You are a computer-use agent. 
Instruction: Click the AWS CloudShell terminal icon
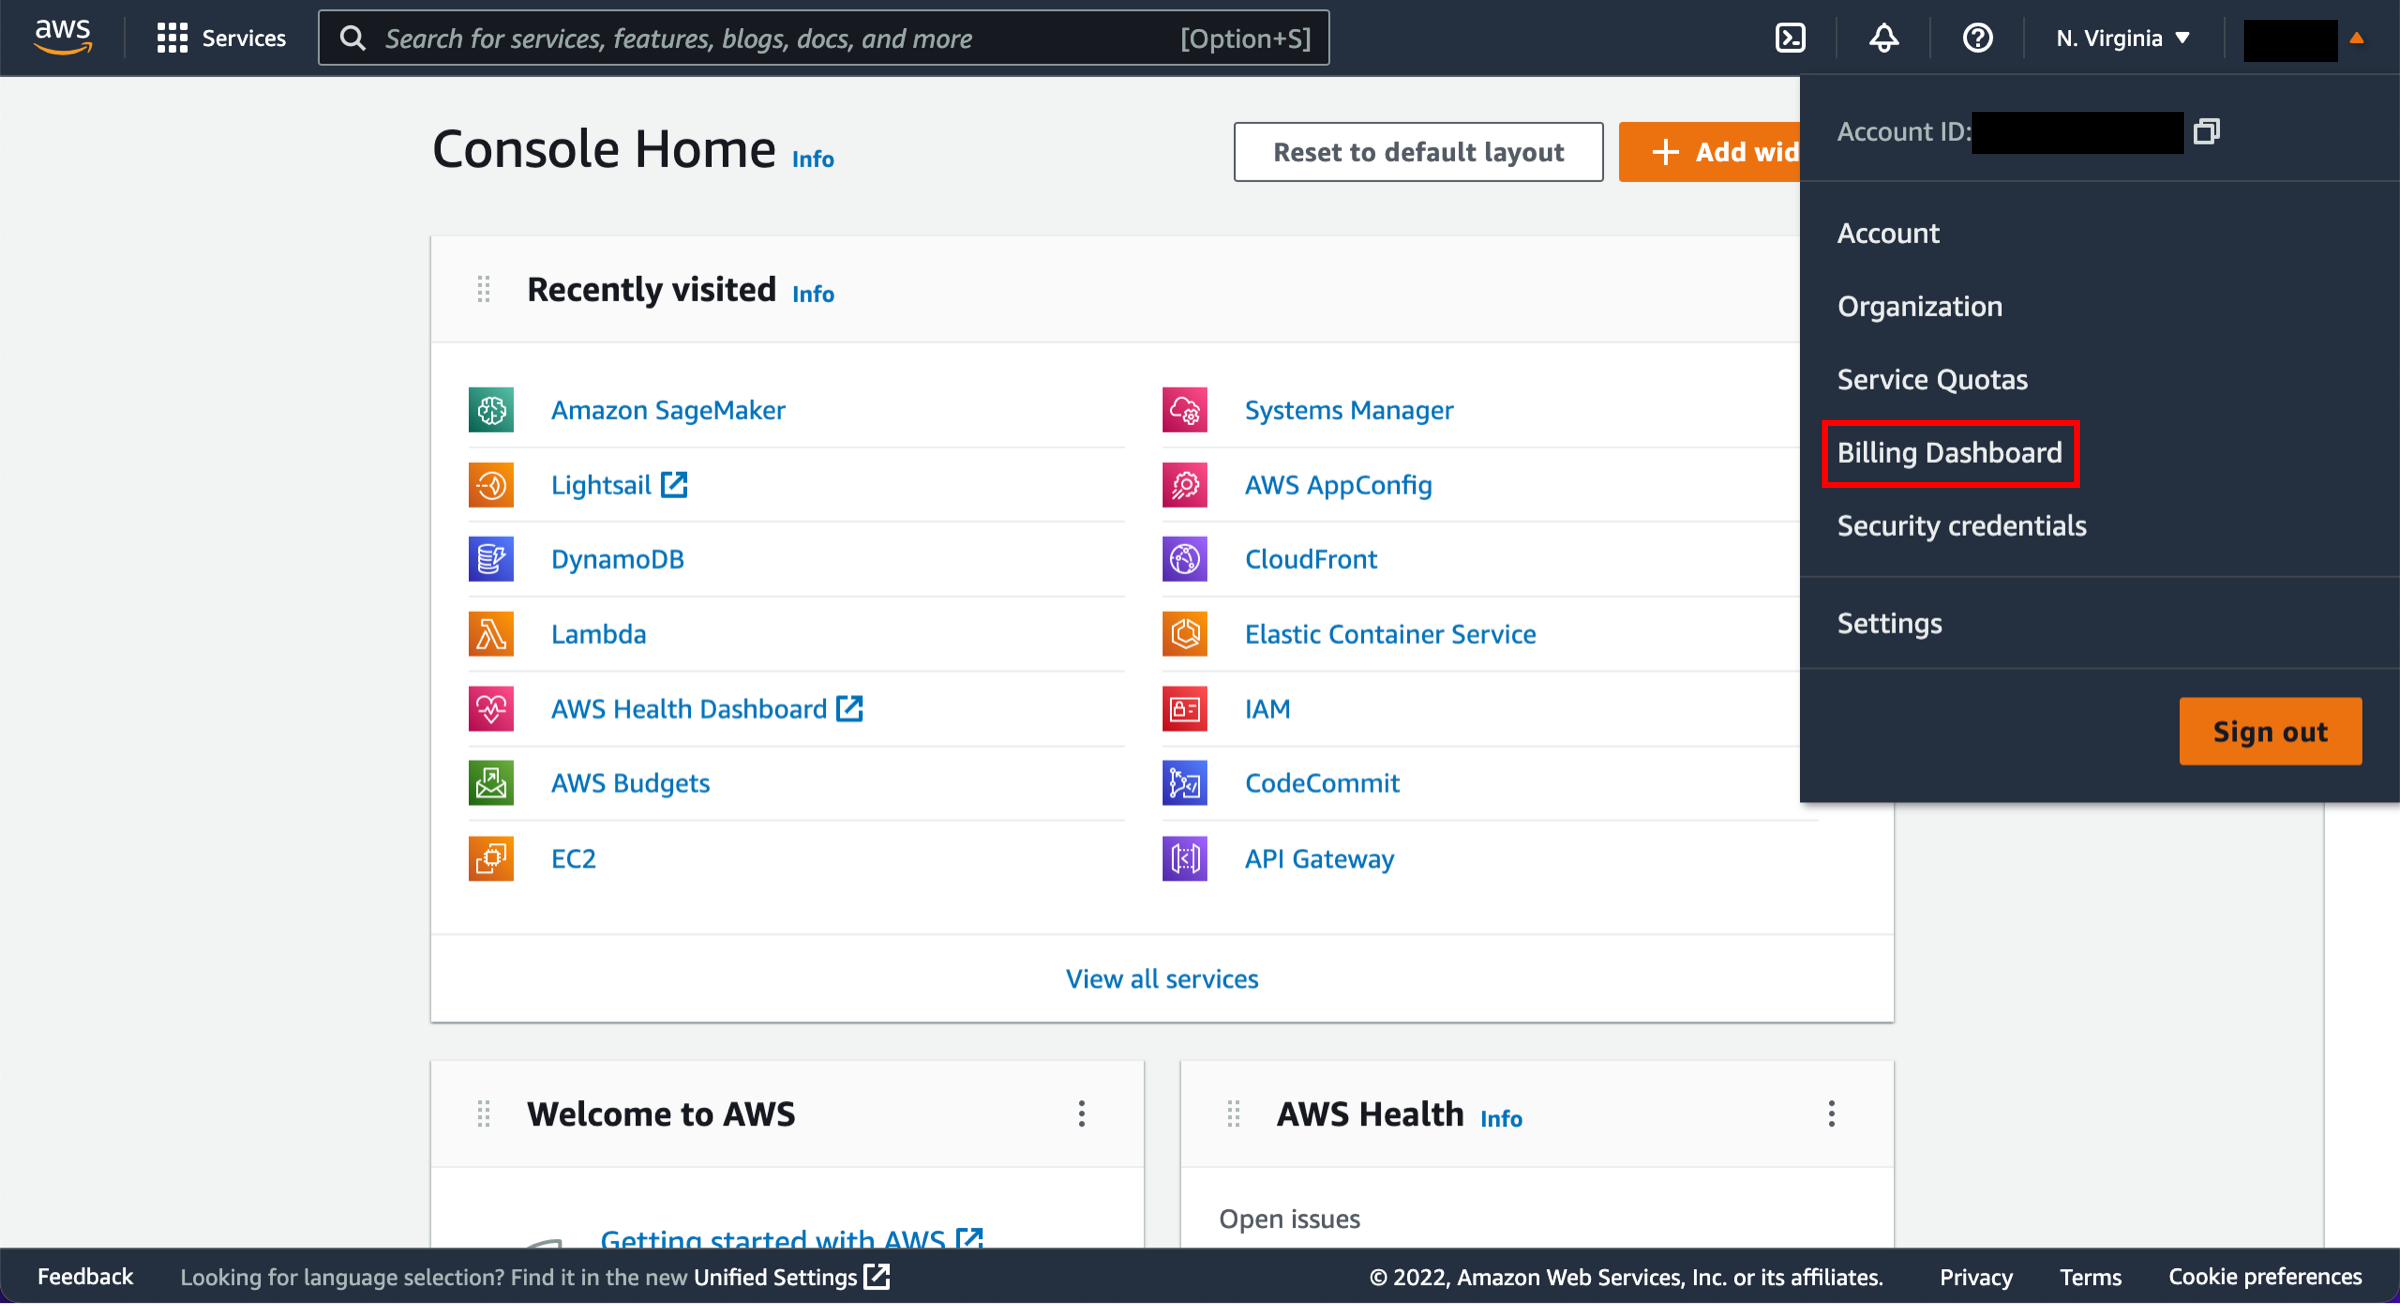coord(1789,37)
